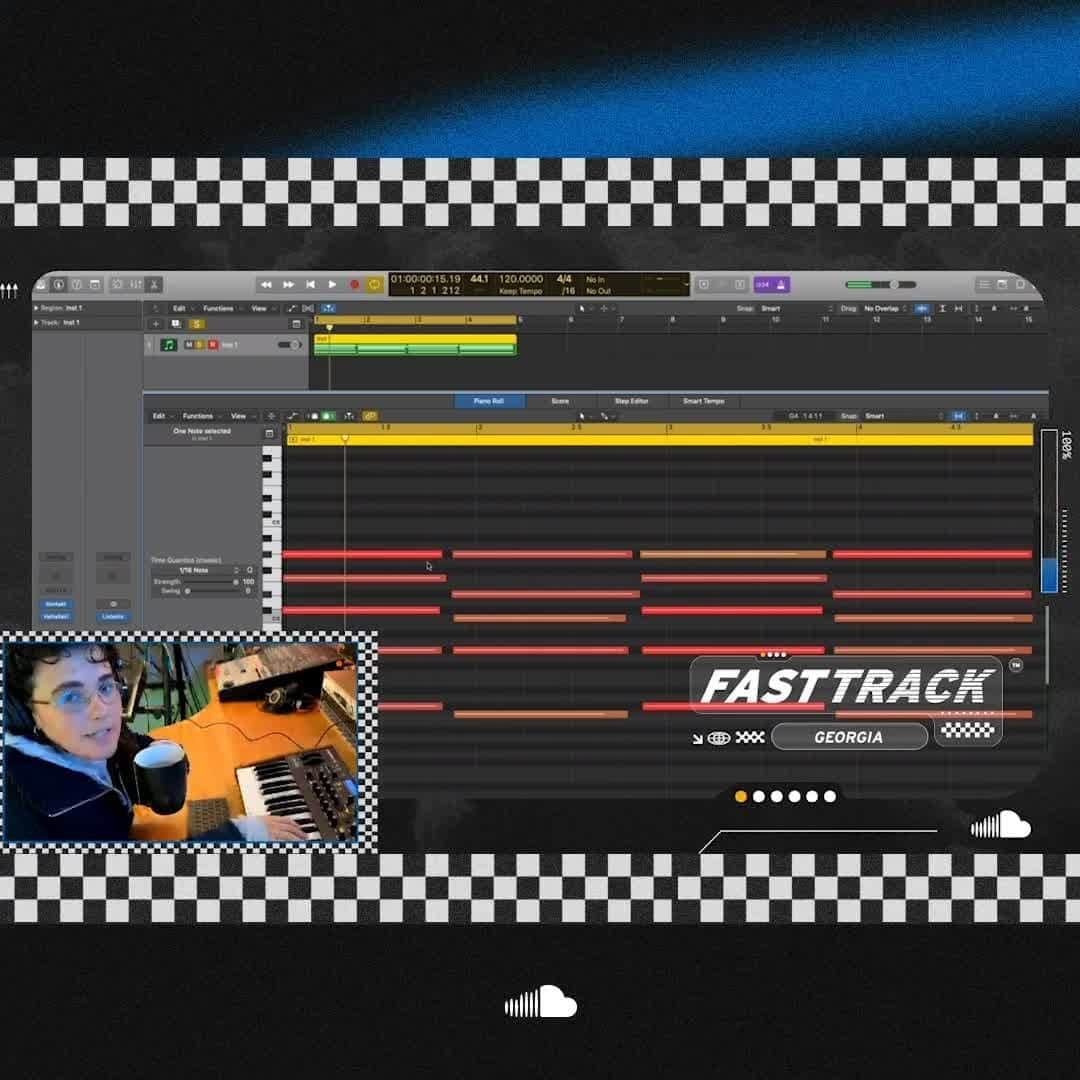Click blue Catch playhead button in tracks area
The height and width of the screenshot is (1080, 1080).
(329, 309)
